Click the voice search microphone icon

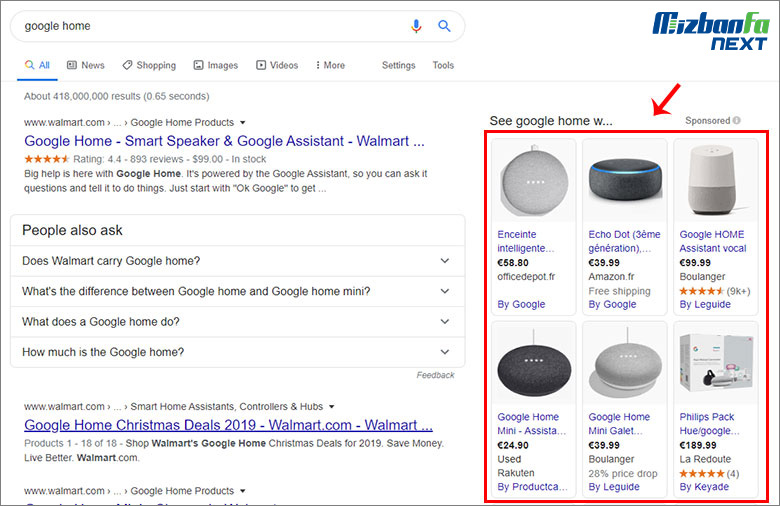click(x=416, y=26)
